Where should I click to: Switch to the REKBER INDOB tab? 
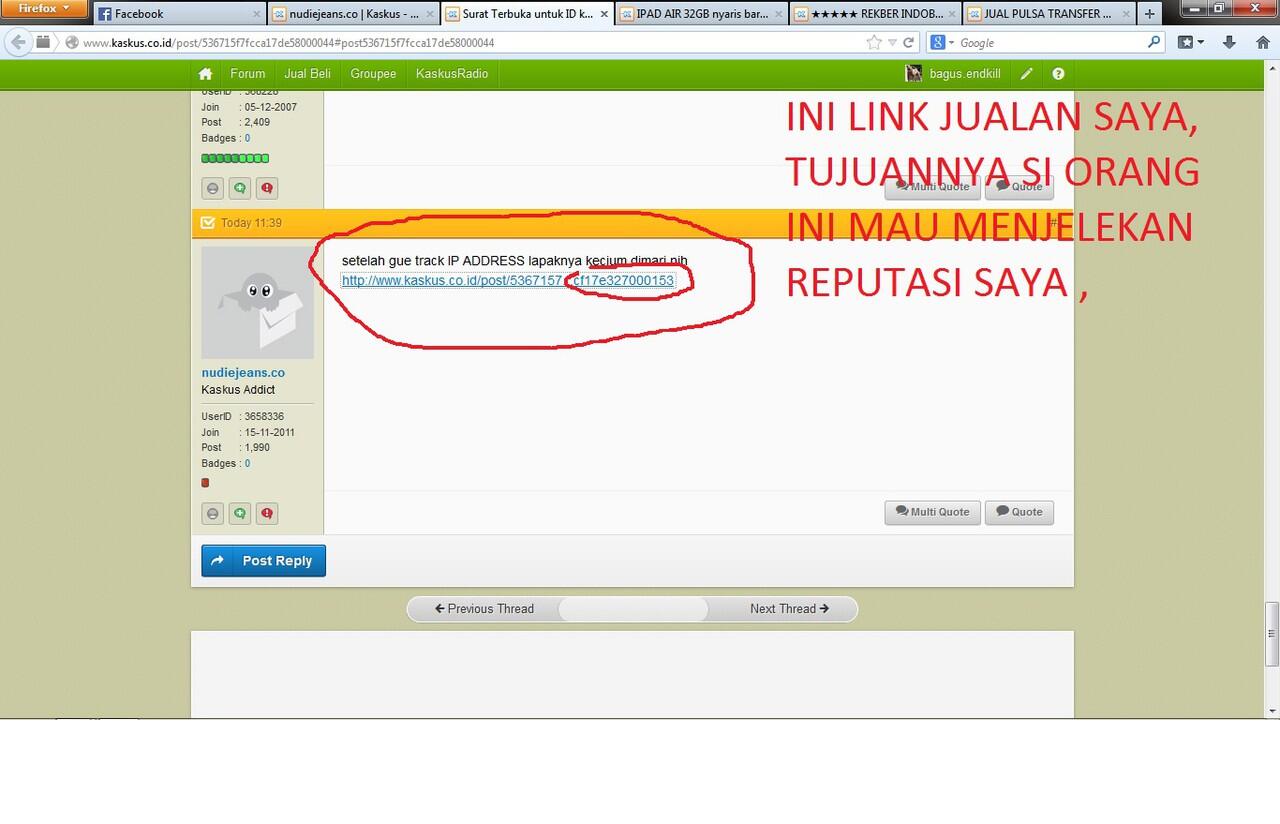(x=875, y=14)
